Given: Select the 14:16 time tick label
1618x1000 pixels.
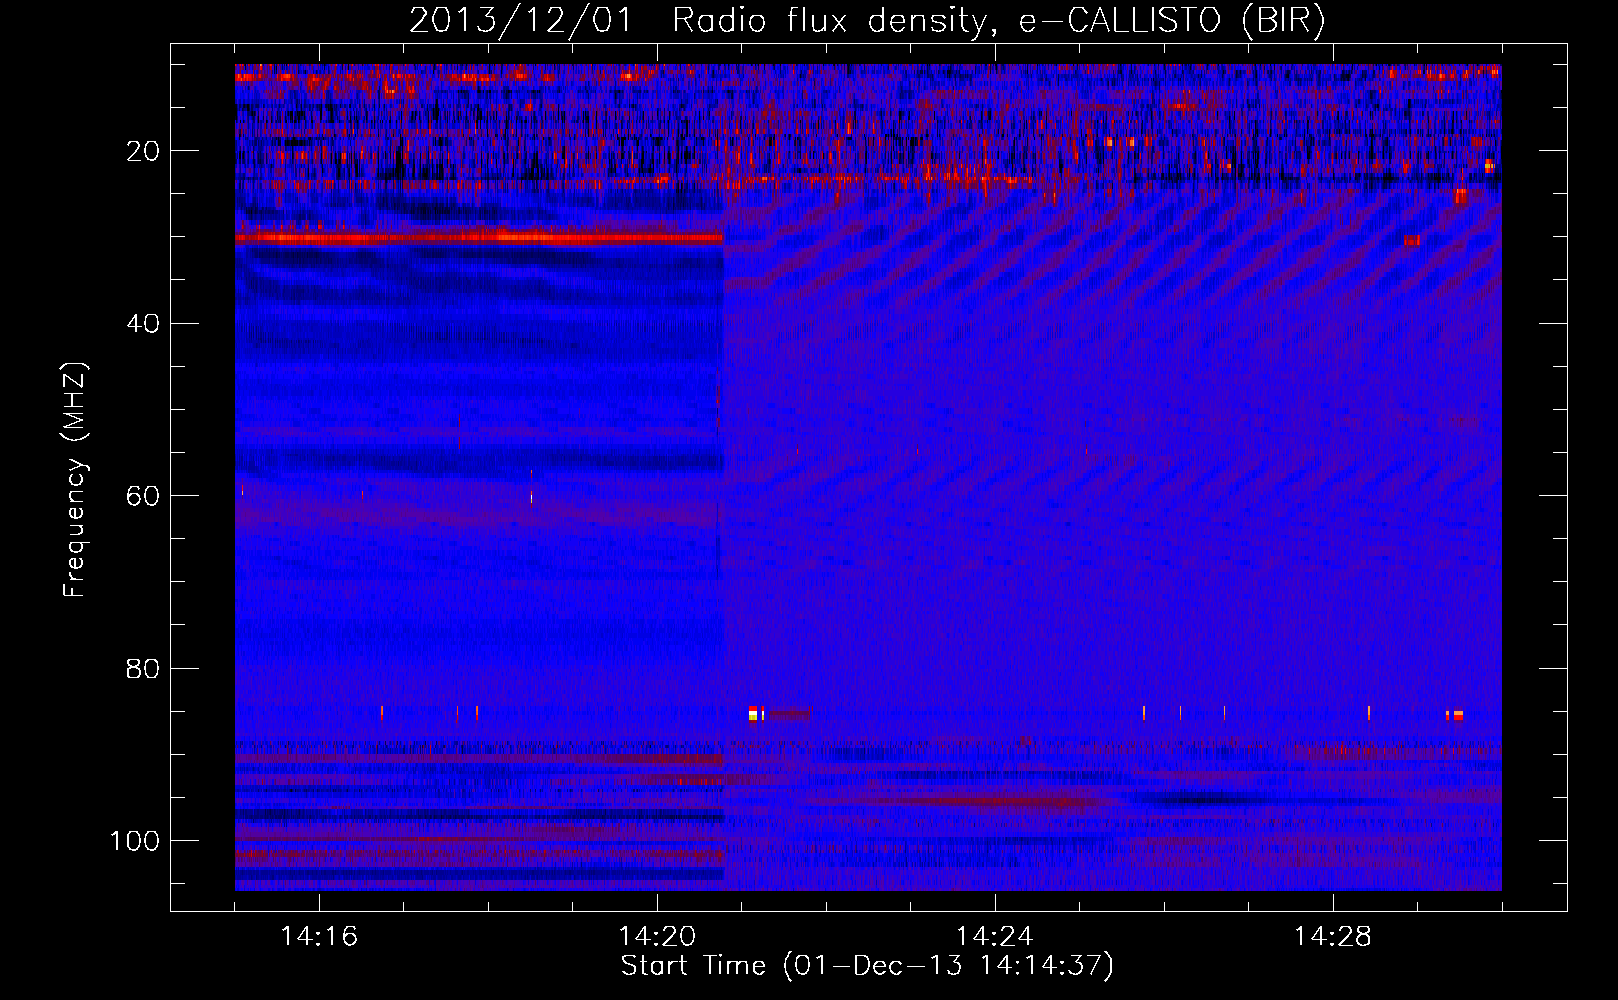Looking at the screenshot, I should 319,937.
